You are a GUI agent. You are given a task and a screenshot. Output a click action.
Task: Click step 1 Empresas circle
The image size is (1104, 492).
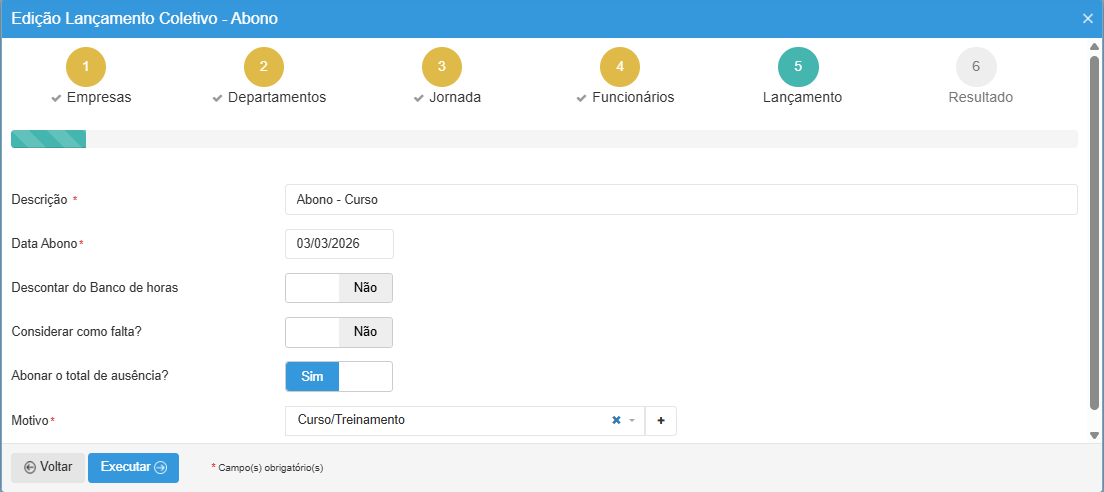click(x=86, y=67)
